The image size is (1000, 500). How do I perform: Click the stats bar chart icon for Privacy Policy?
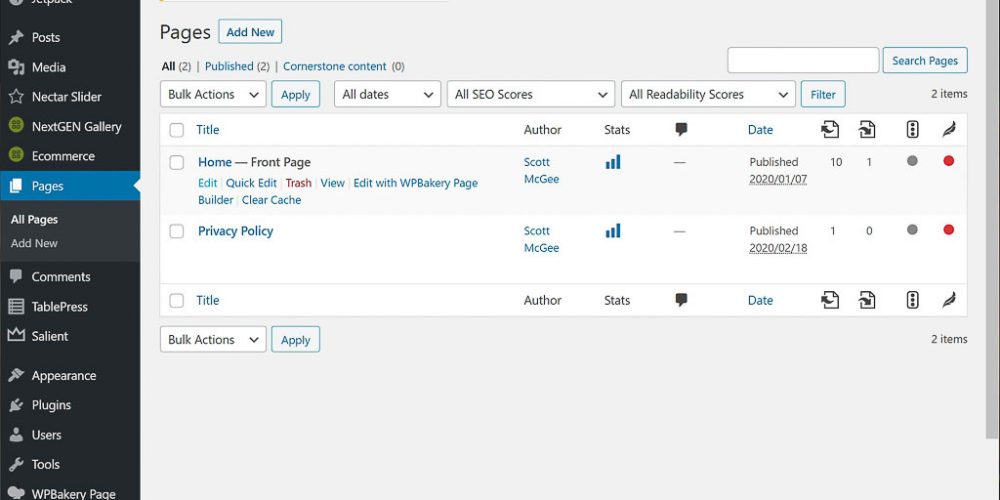[613, 231]
